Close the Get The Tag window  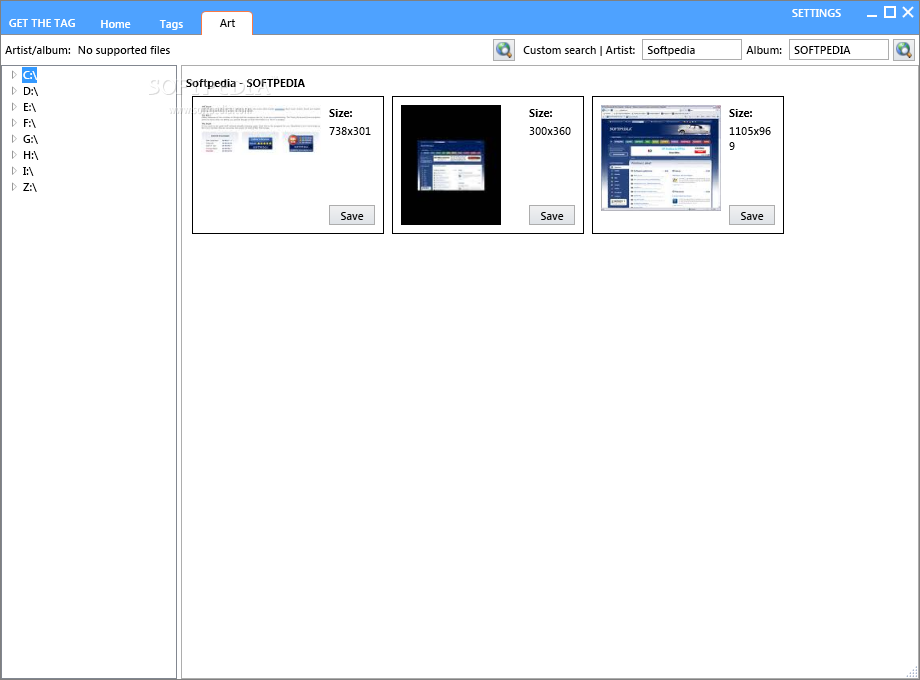coord(908,12)
